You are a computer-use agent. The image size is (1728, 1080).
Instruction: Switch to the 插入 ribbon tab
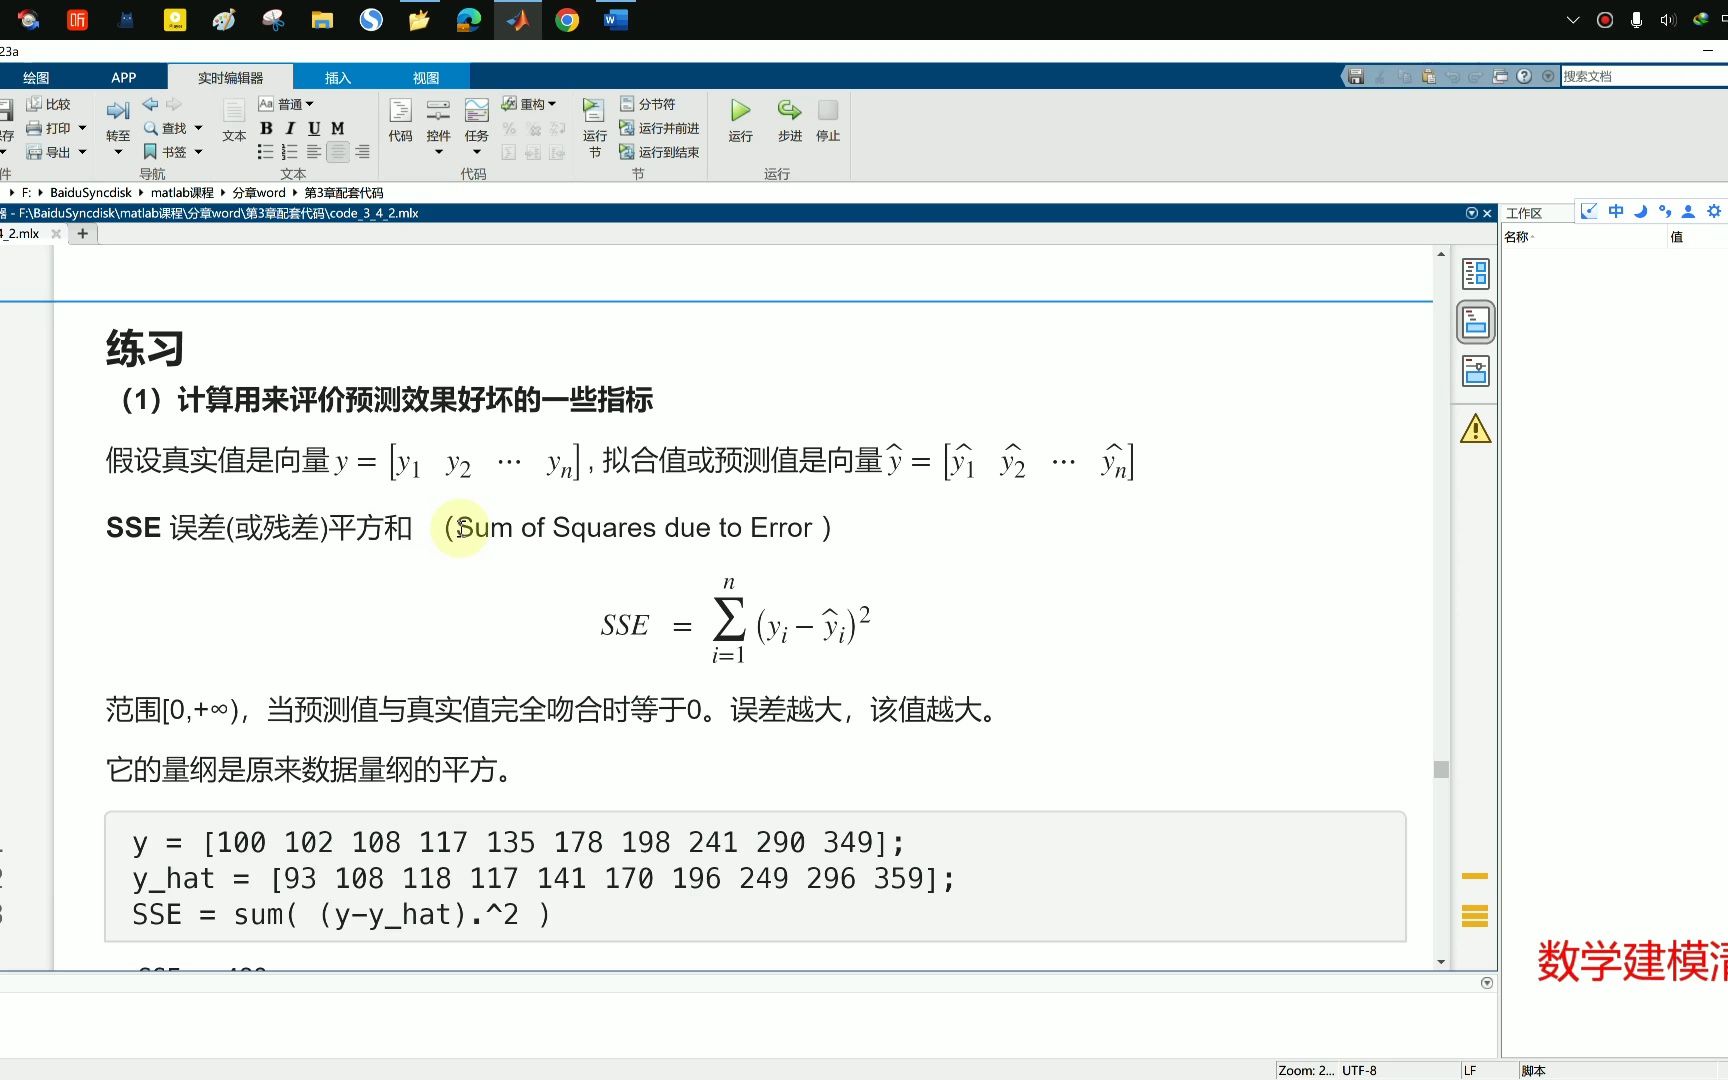[x=338, y=76]
